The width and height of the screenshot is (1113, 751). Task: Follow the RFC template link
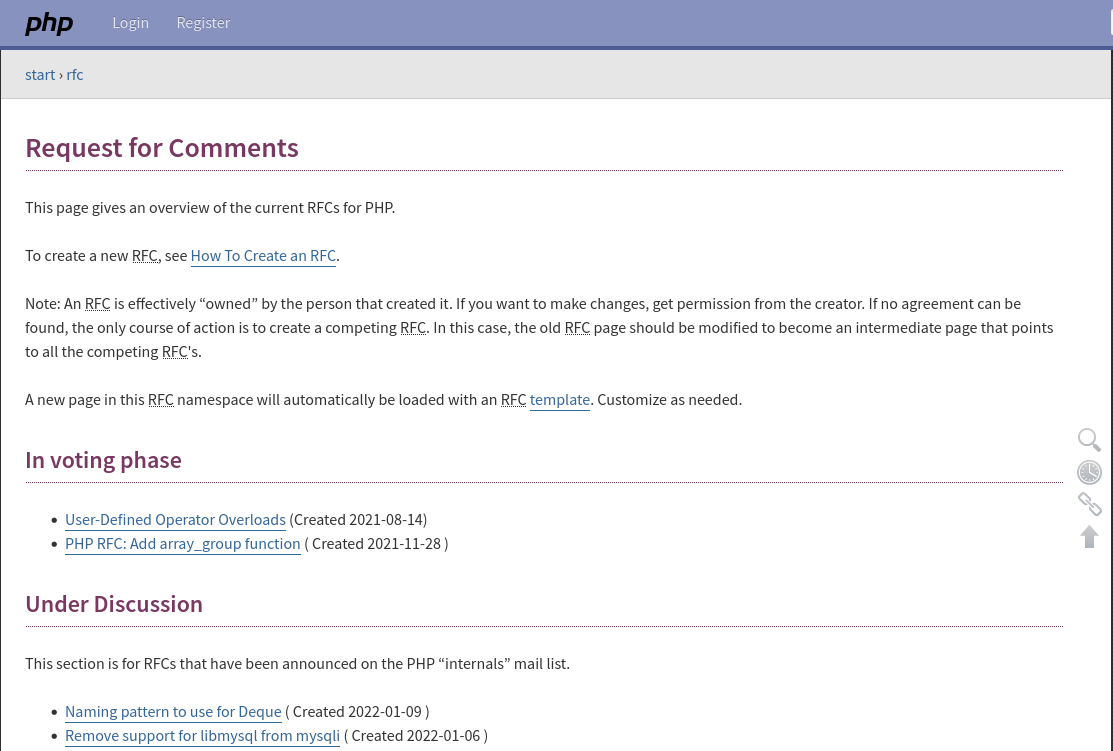pyautogui.click(x=559, y=400)
